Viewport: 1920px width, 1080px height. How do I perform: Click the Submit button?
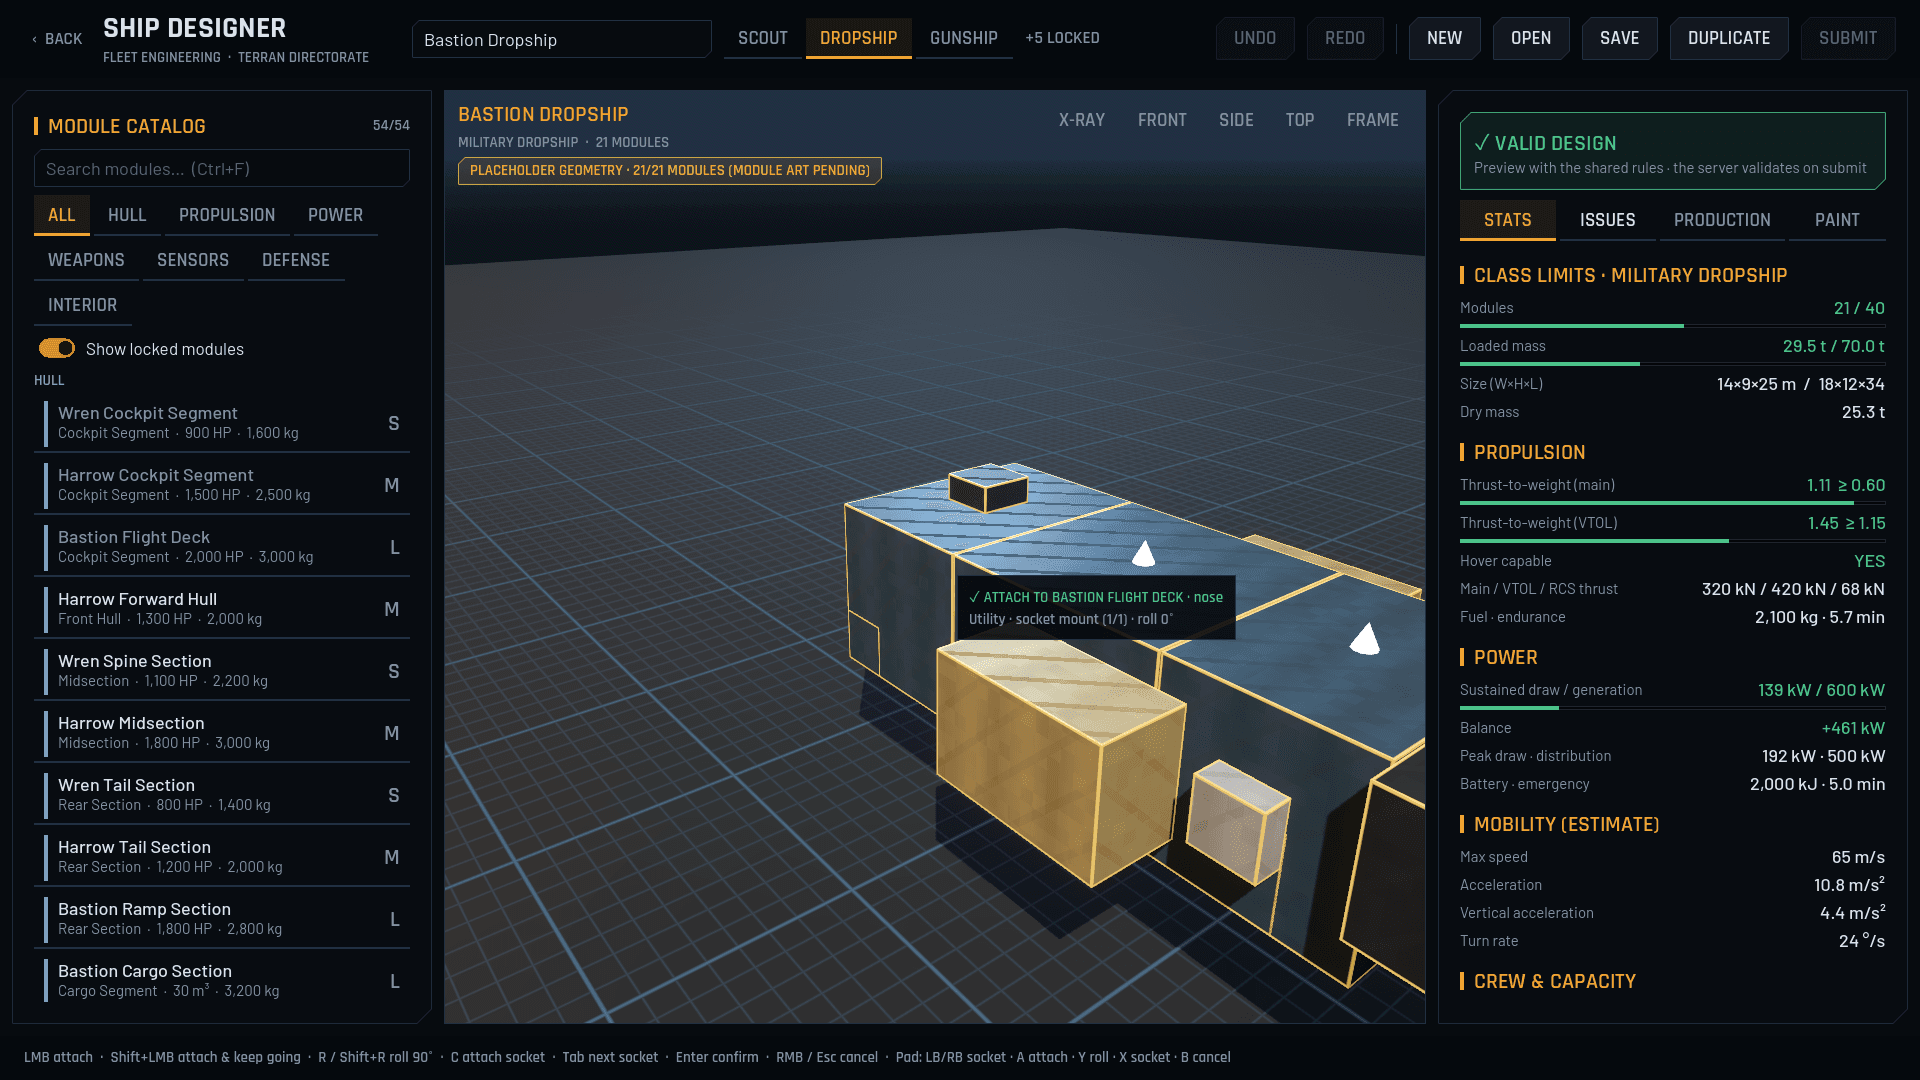pos(1847,38)
